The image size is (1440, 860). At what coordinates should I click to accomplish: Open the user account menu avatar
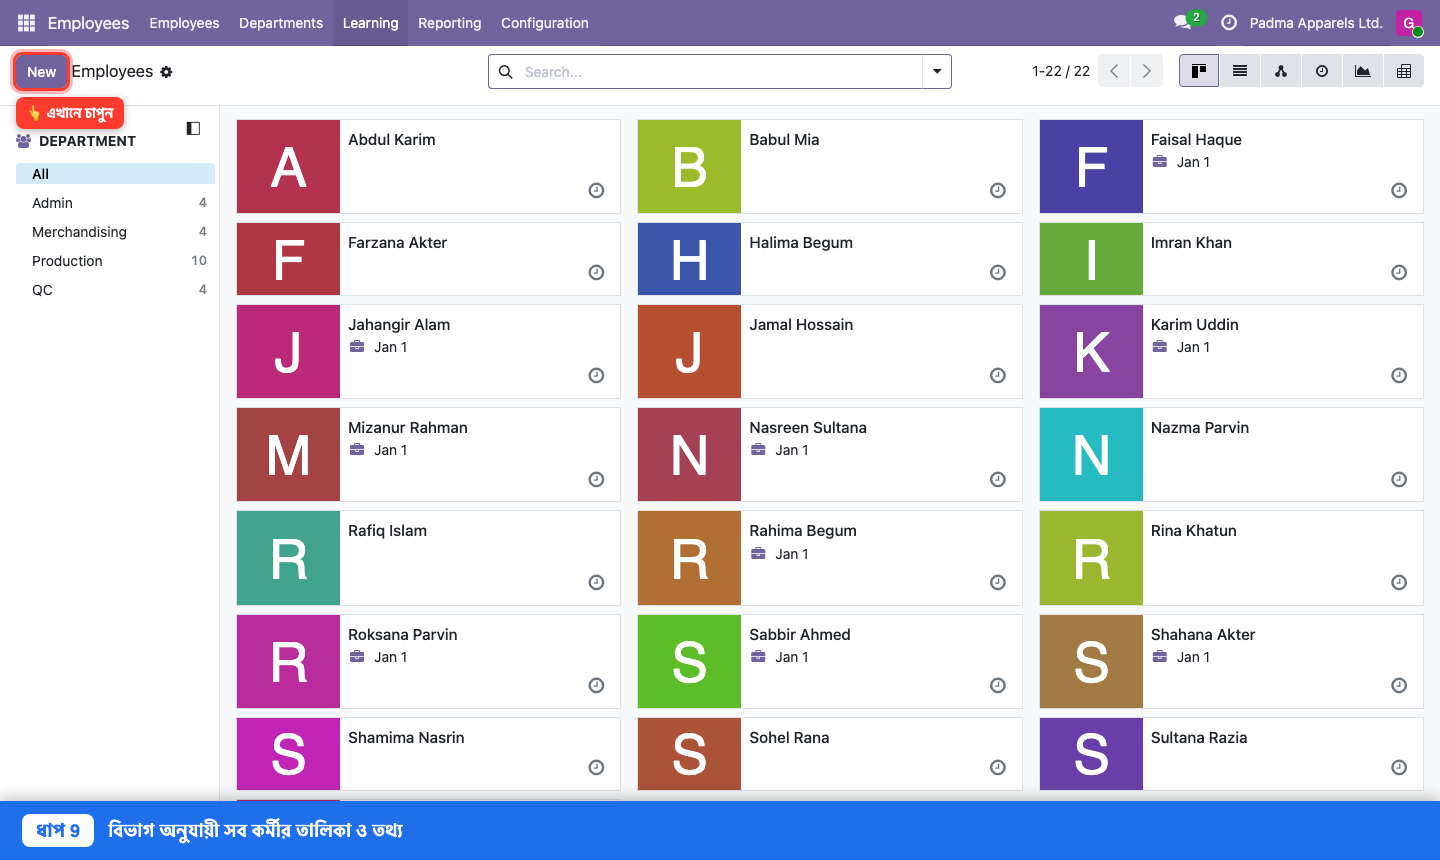(x=1409, y=23)
